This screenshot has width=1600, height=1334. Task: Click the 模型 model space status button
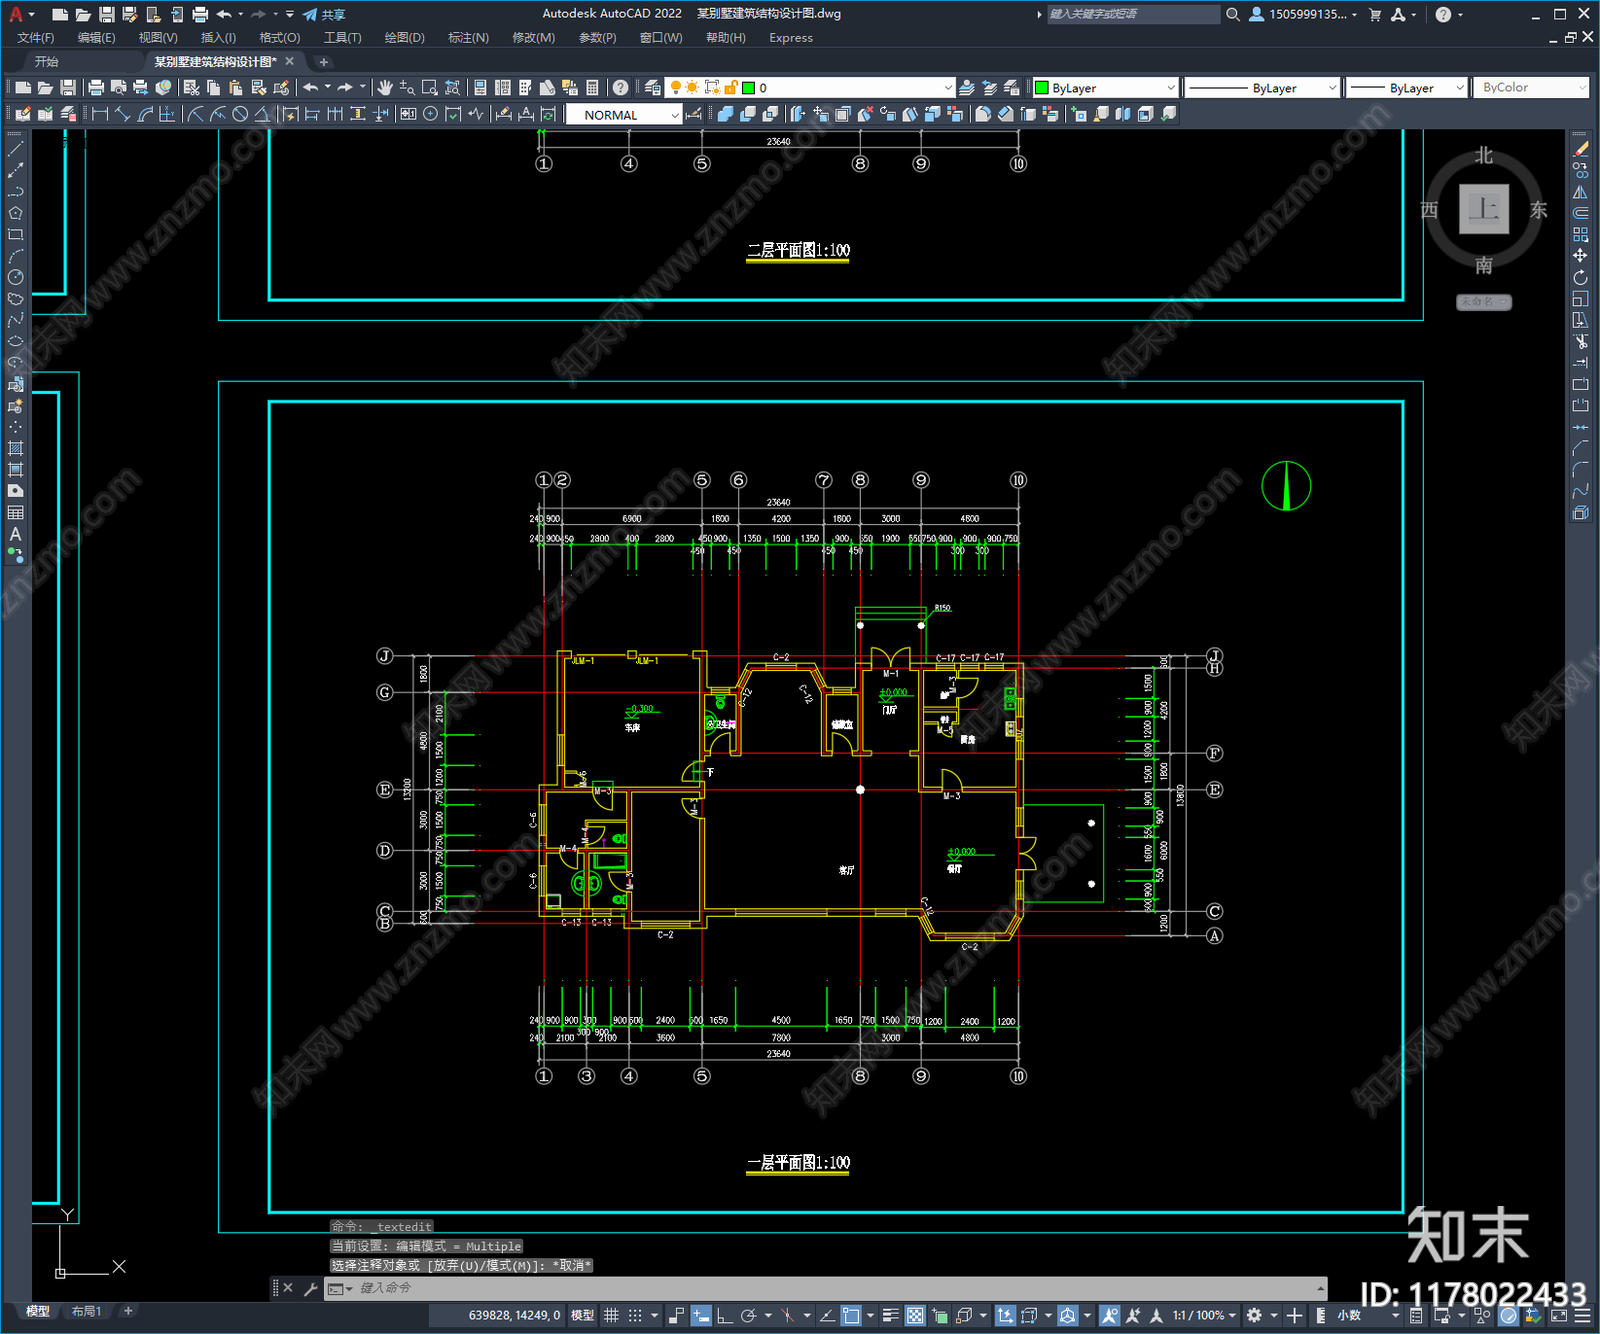[x=582, y=1315]
